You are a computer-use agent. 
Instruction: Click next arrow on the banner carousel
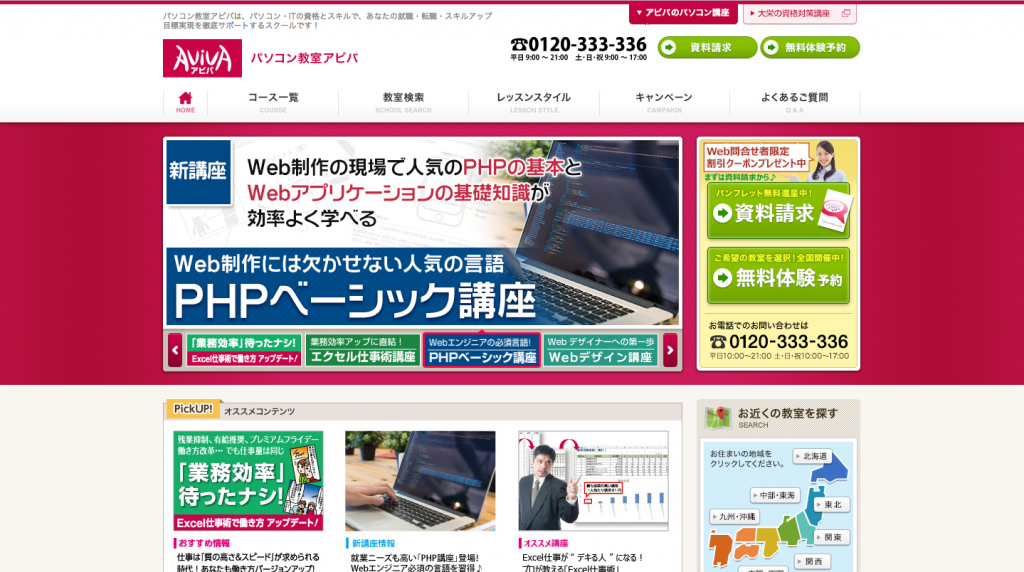coord(670,350)
